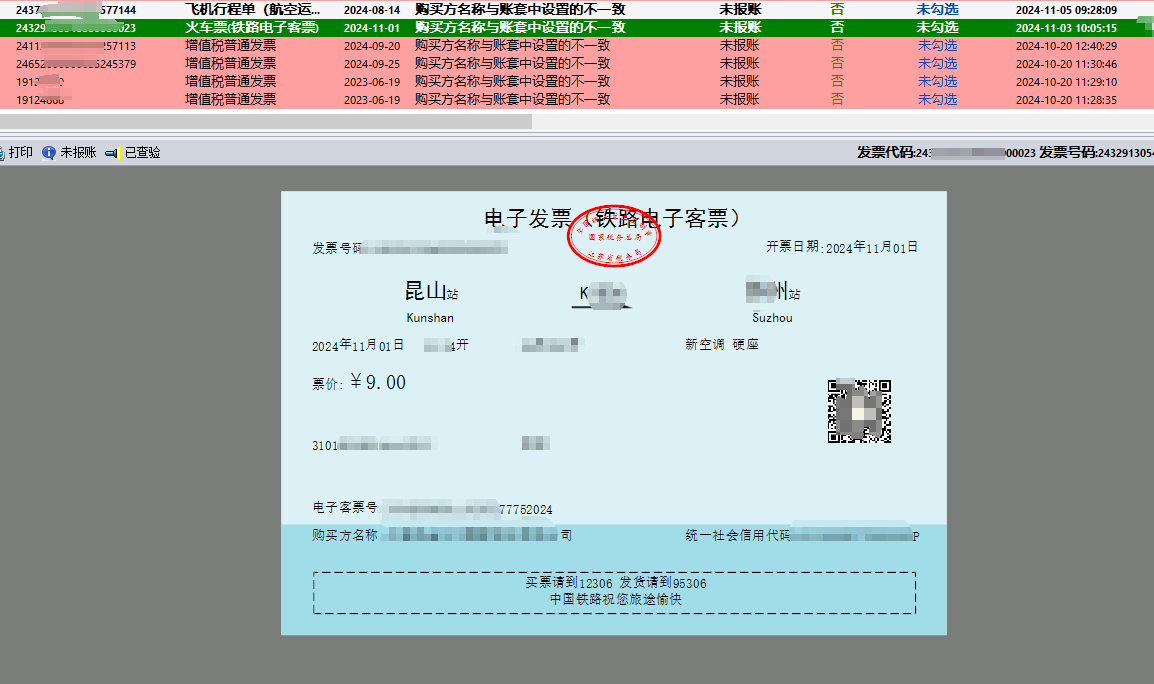
Task: Click the 统一社会信用代码 label on invoice
Action: pyautogui.click(x=737, y=535)
